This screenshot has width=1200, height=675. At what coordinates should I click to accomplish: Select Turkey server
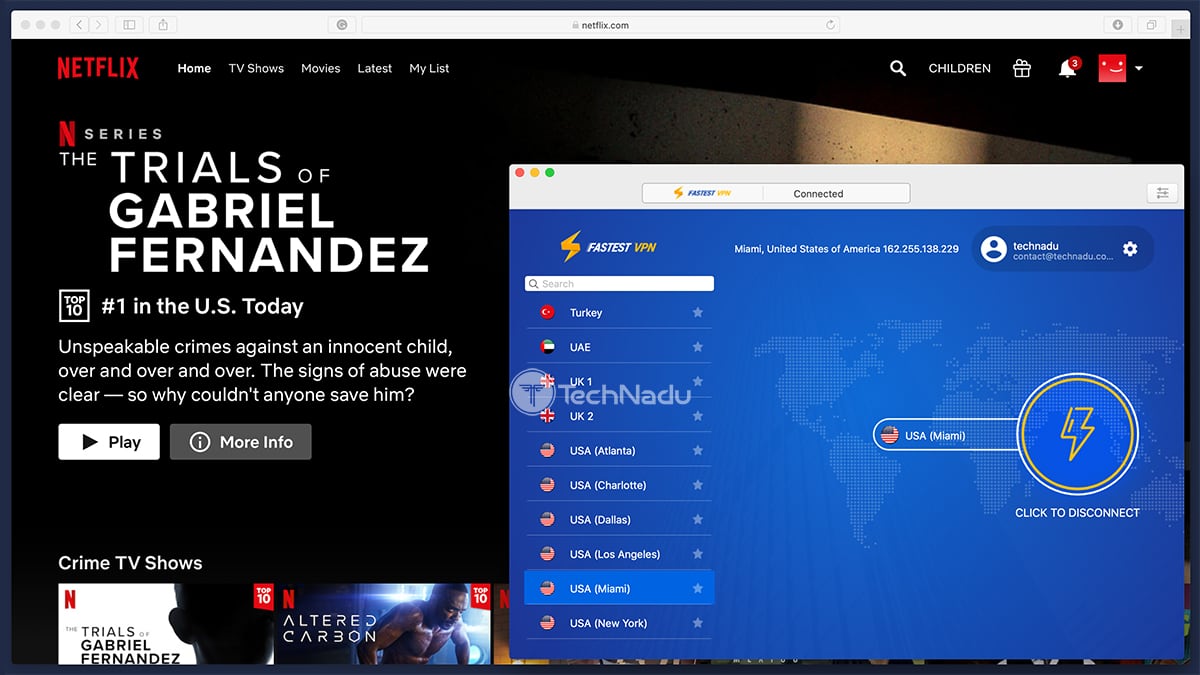(x=619, y=312)
